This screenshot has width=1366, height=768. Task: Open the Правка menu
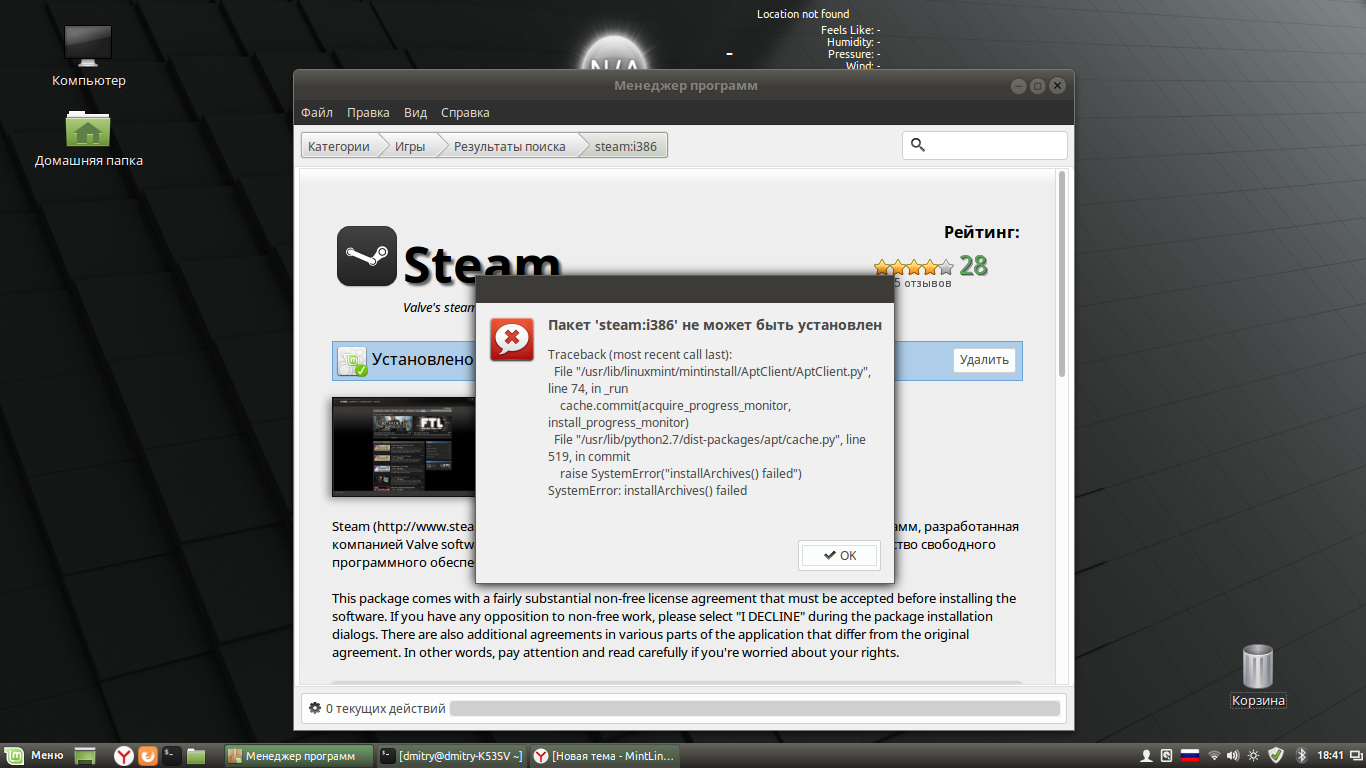pyautogui.click(x=368, y=113)
